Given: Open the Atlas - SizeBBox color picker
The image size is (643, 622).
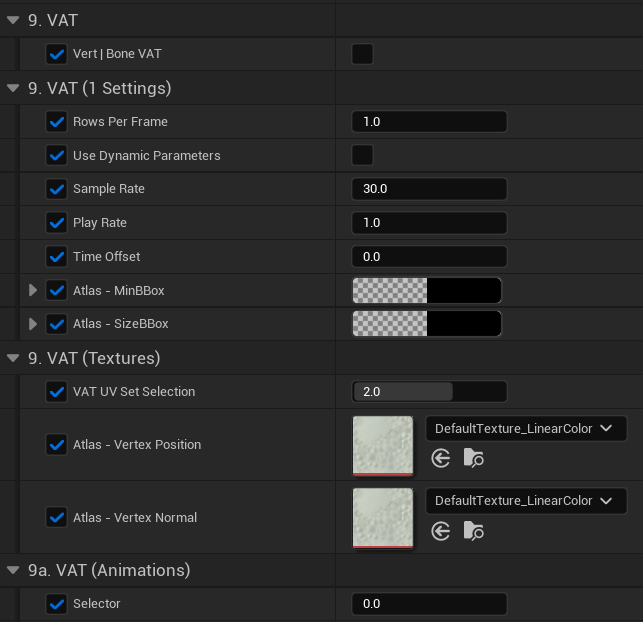Looking at the screenshot, I should (427, 324).
